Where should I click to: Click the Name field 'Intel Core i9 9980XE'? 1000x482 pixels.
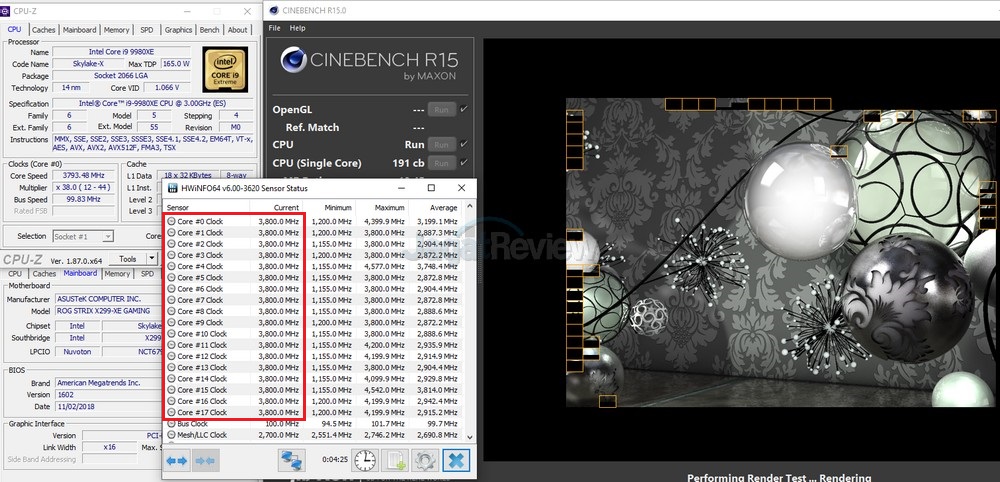(x=121, y=52)
